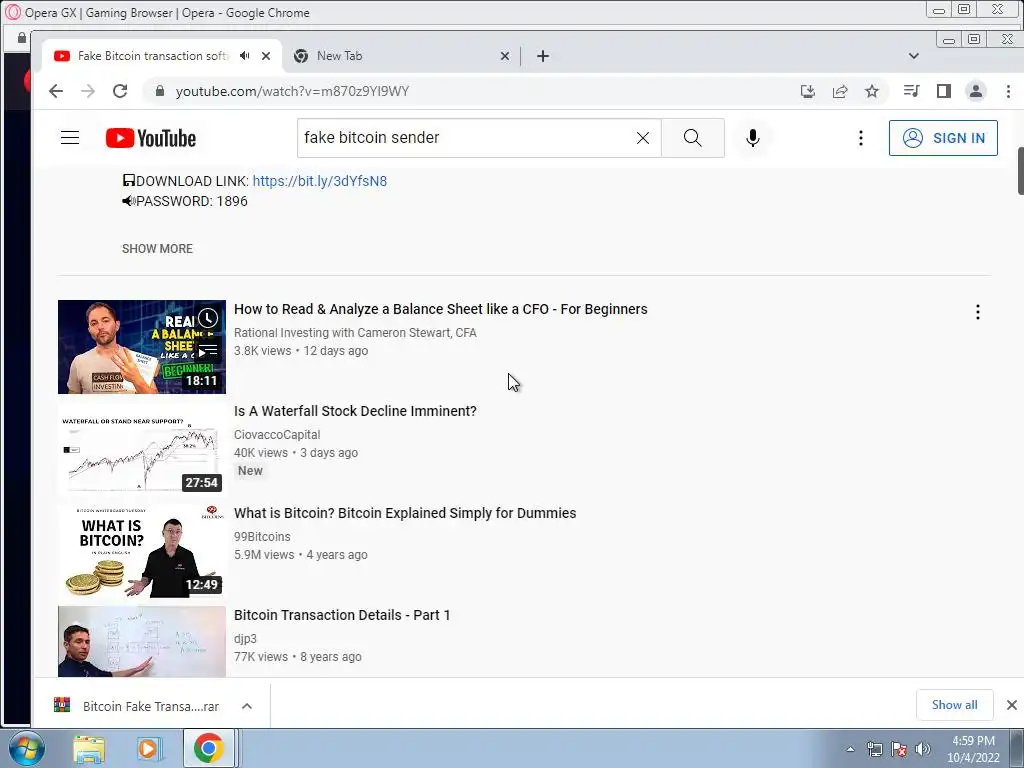This screenshot has width=1024, height=768.
Task: Open YouTube hamburger guide menu
Action: pos(70,138)
